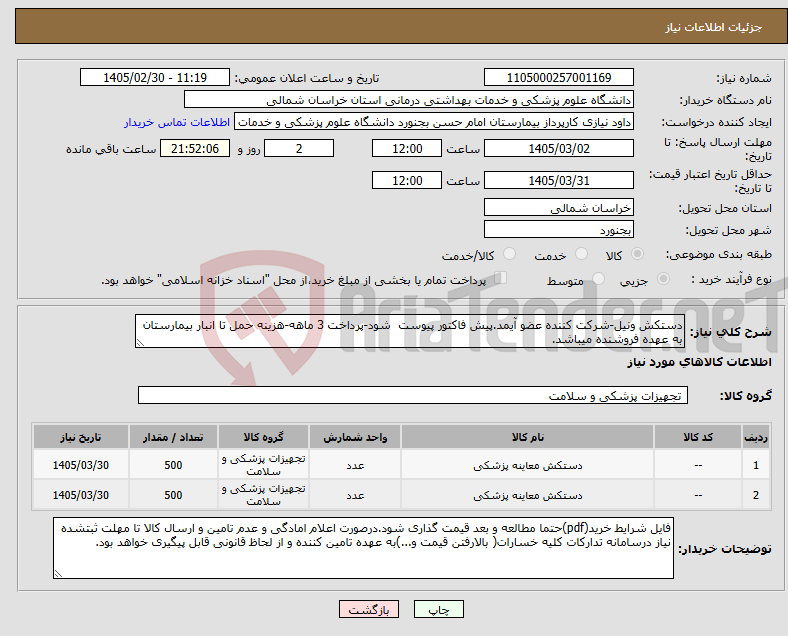This screenshot has width=788, height=636.
Task: Click need date 1405/03/30 in row 1
Action: coord(80,465)
